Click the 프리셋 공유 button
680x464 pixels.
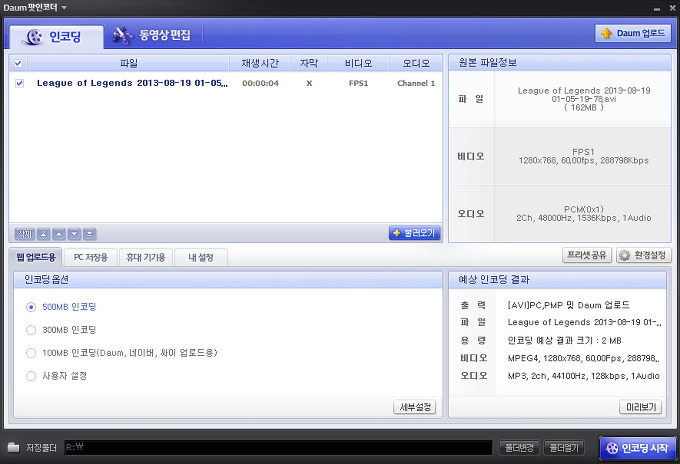coord(587,255)
